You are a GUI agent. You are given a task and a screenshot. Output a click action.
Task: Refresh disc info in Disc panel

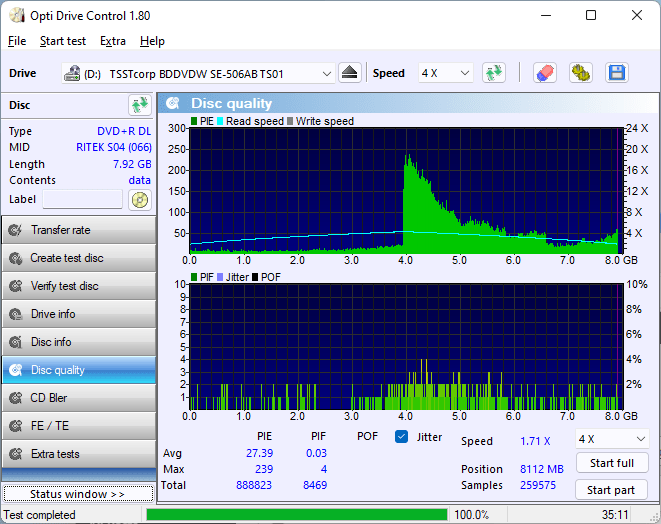(x=139, y=105)
